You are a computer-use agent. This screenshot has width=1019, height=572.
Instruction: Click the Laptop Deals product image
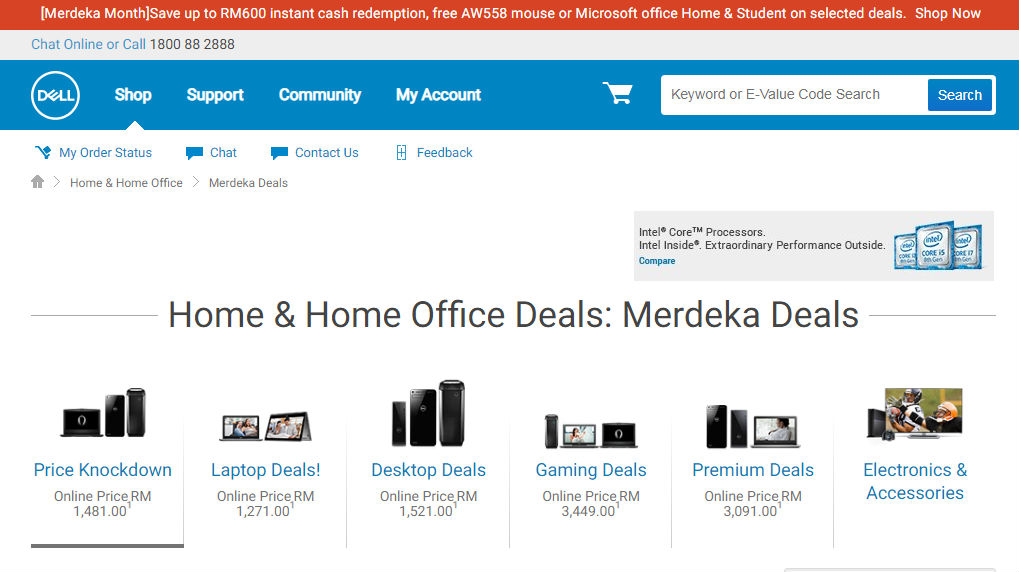pyautogui.click(x=265, y=426)
